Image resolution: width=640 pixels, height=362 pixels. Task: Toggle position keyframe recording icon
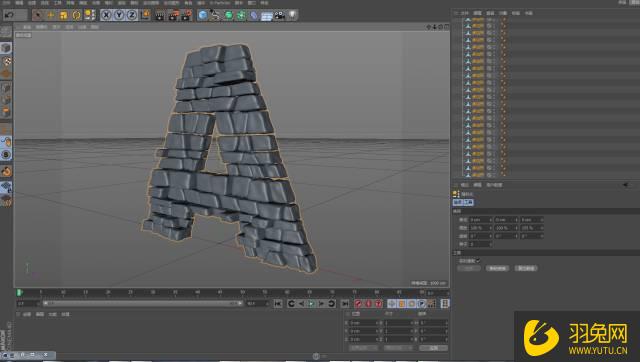[x=392, y=304]
